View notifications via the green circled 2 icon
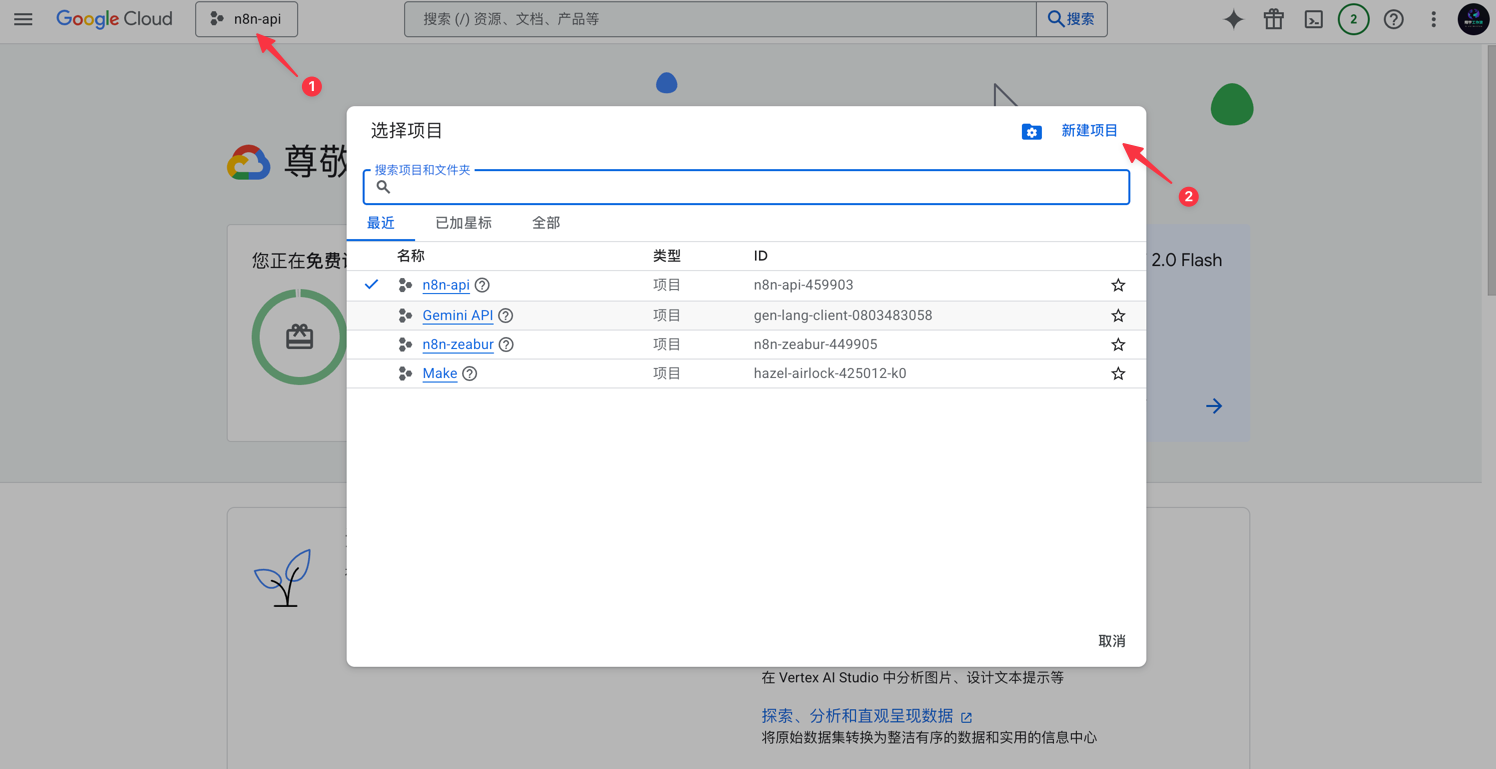 click(x=1353, y=19)
